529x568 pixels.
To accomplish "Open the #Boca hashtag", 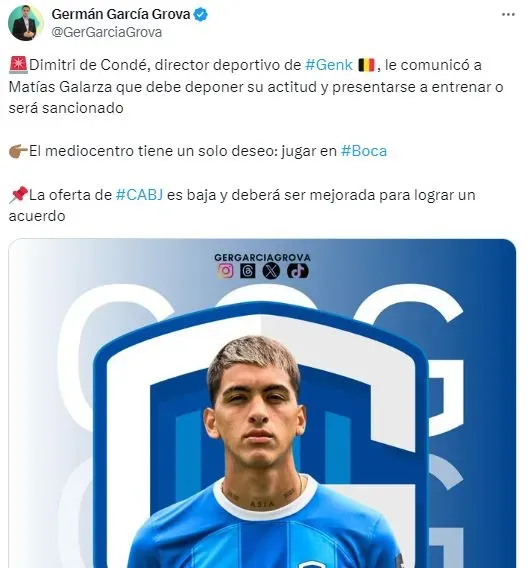I will (364, 151).
